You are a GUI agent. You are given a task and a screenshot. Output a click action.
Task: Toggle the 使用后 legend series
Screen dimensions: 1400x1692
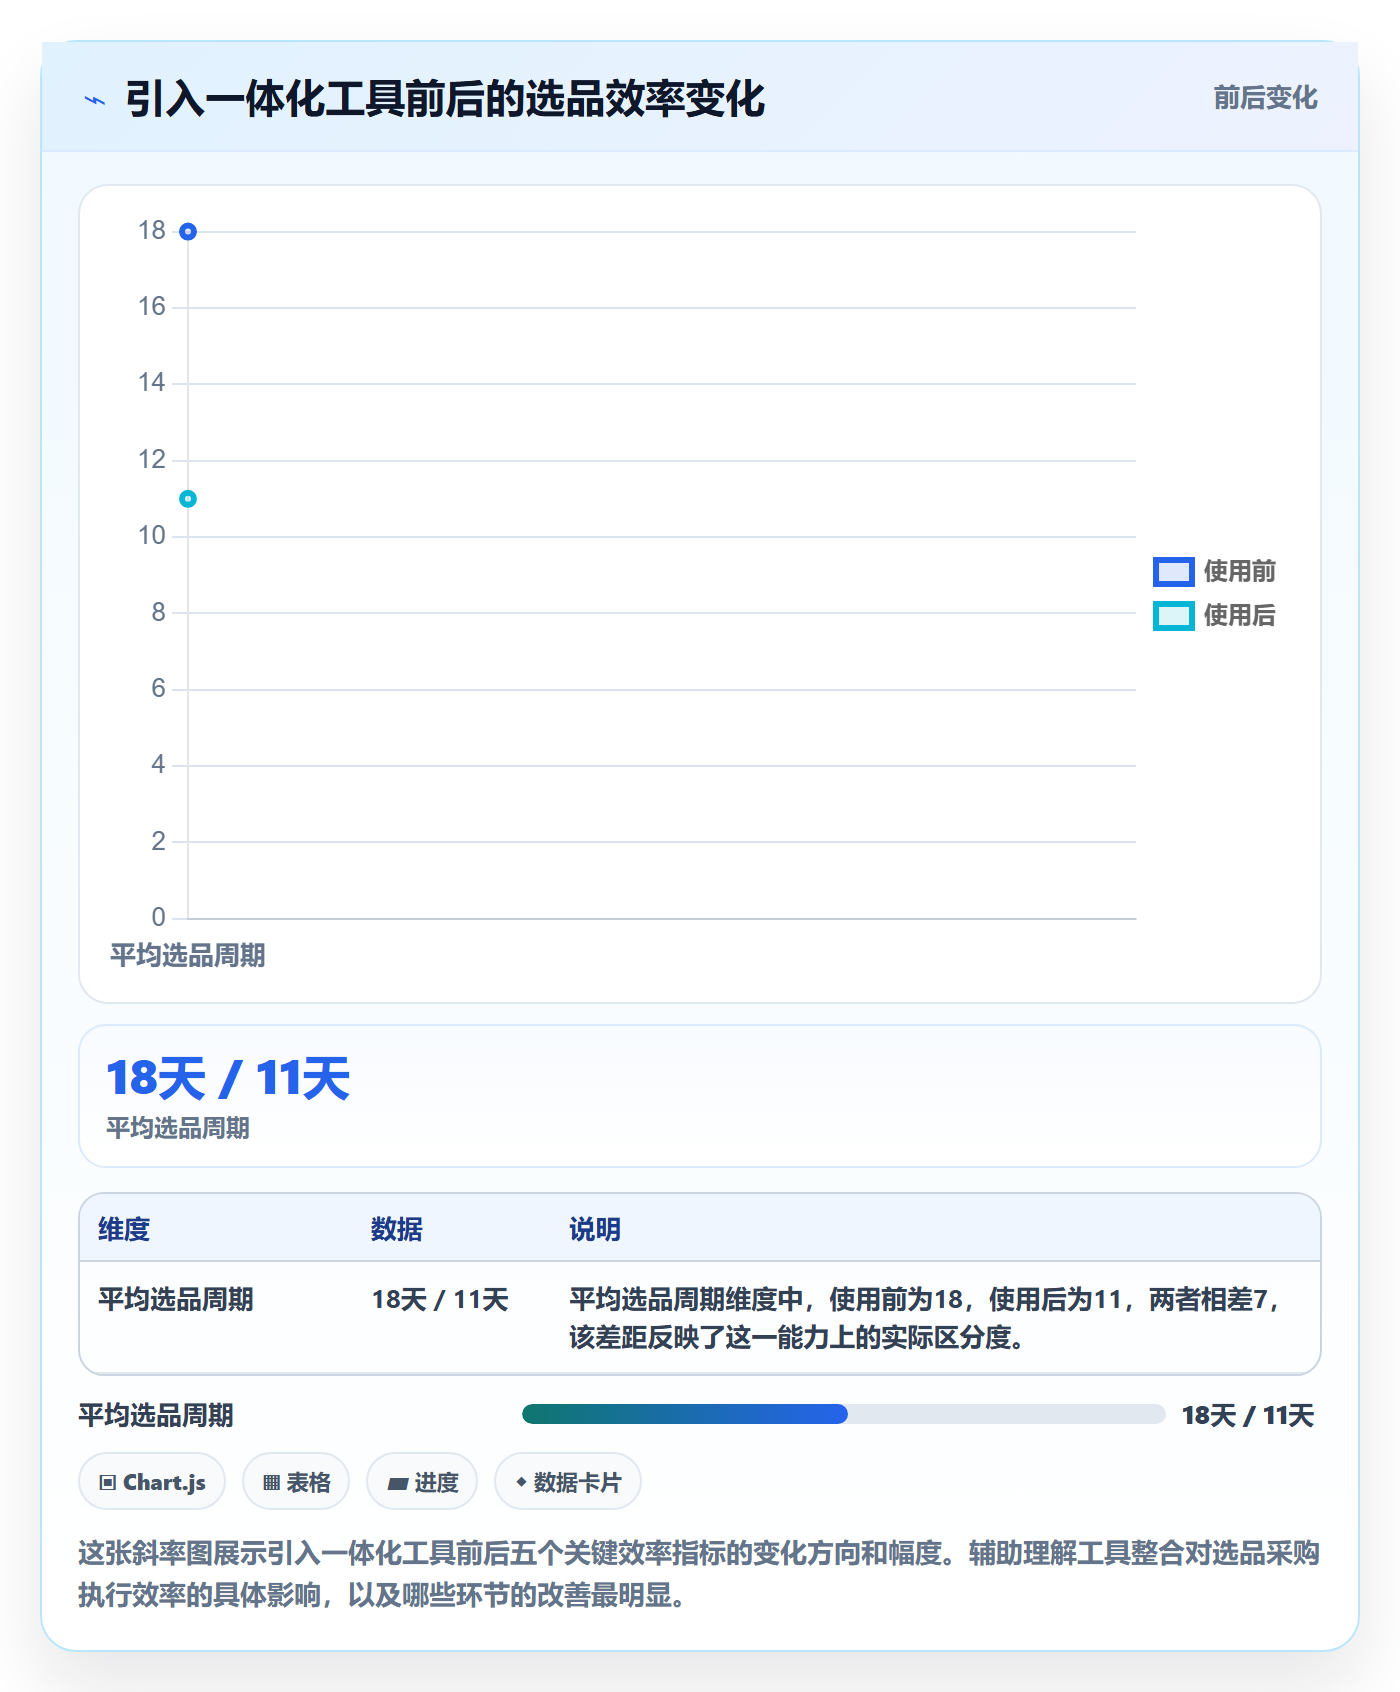[x=1214, y=615]
